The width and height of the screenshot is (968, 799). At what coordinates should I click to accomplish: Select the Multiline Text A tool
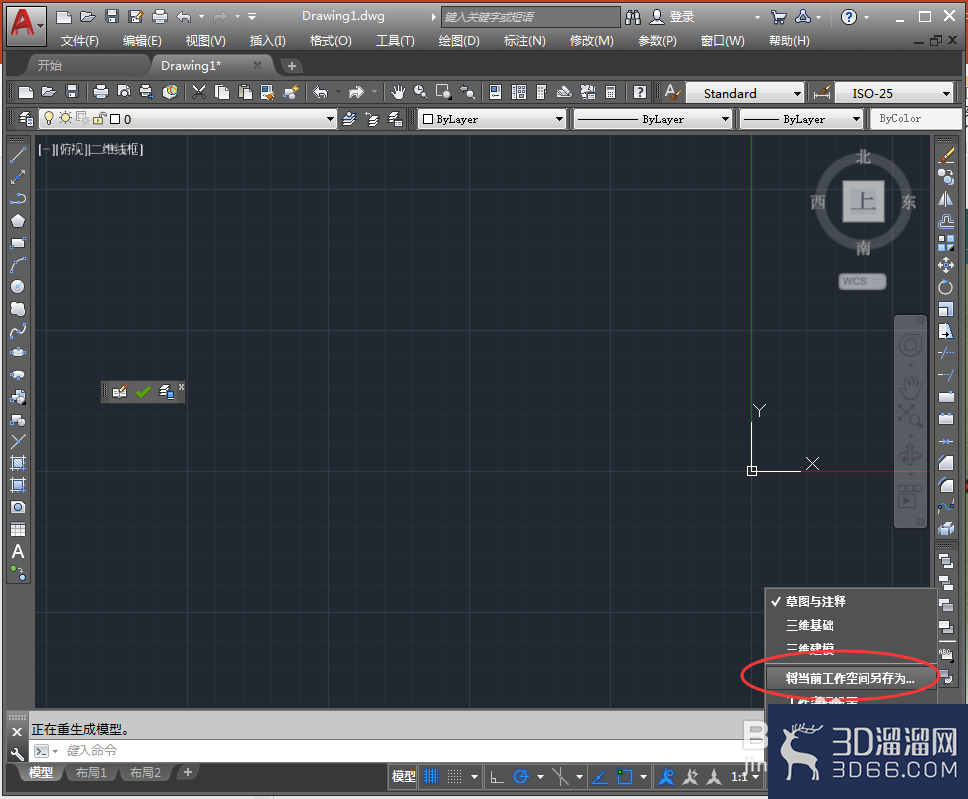click(18, 551)
